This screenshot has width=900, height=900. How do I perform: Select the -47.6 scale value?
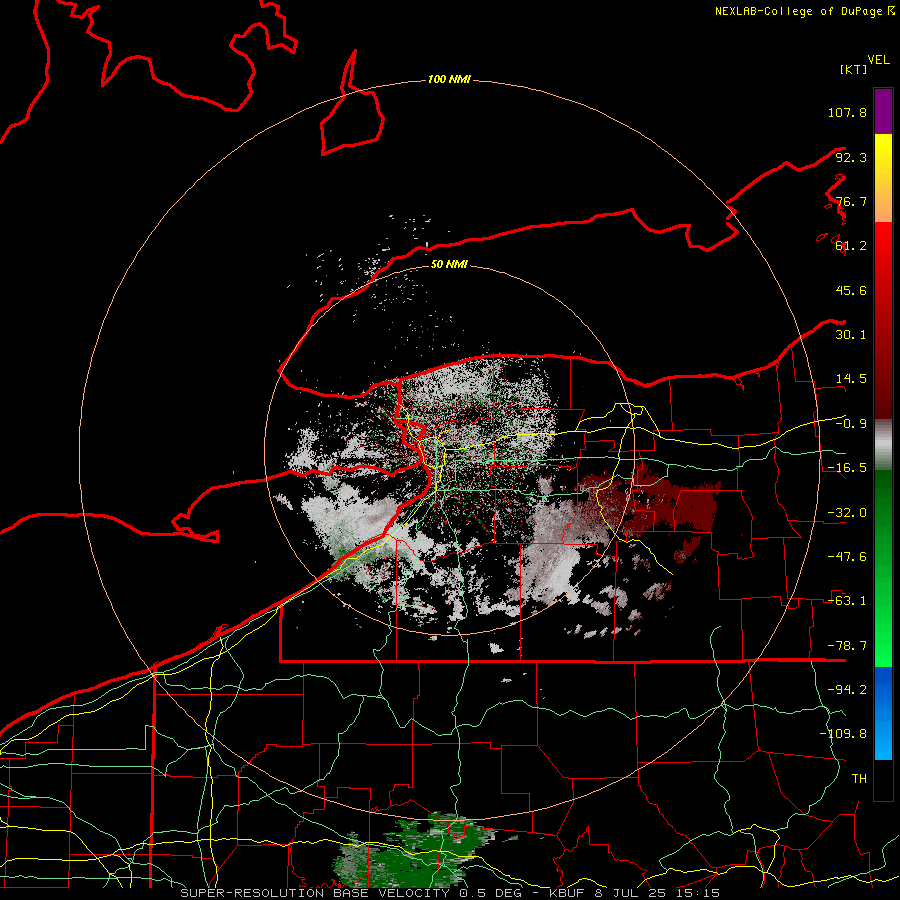coord(847,556)
